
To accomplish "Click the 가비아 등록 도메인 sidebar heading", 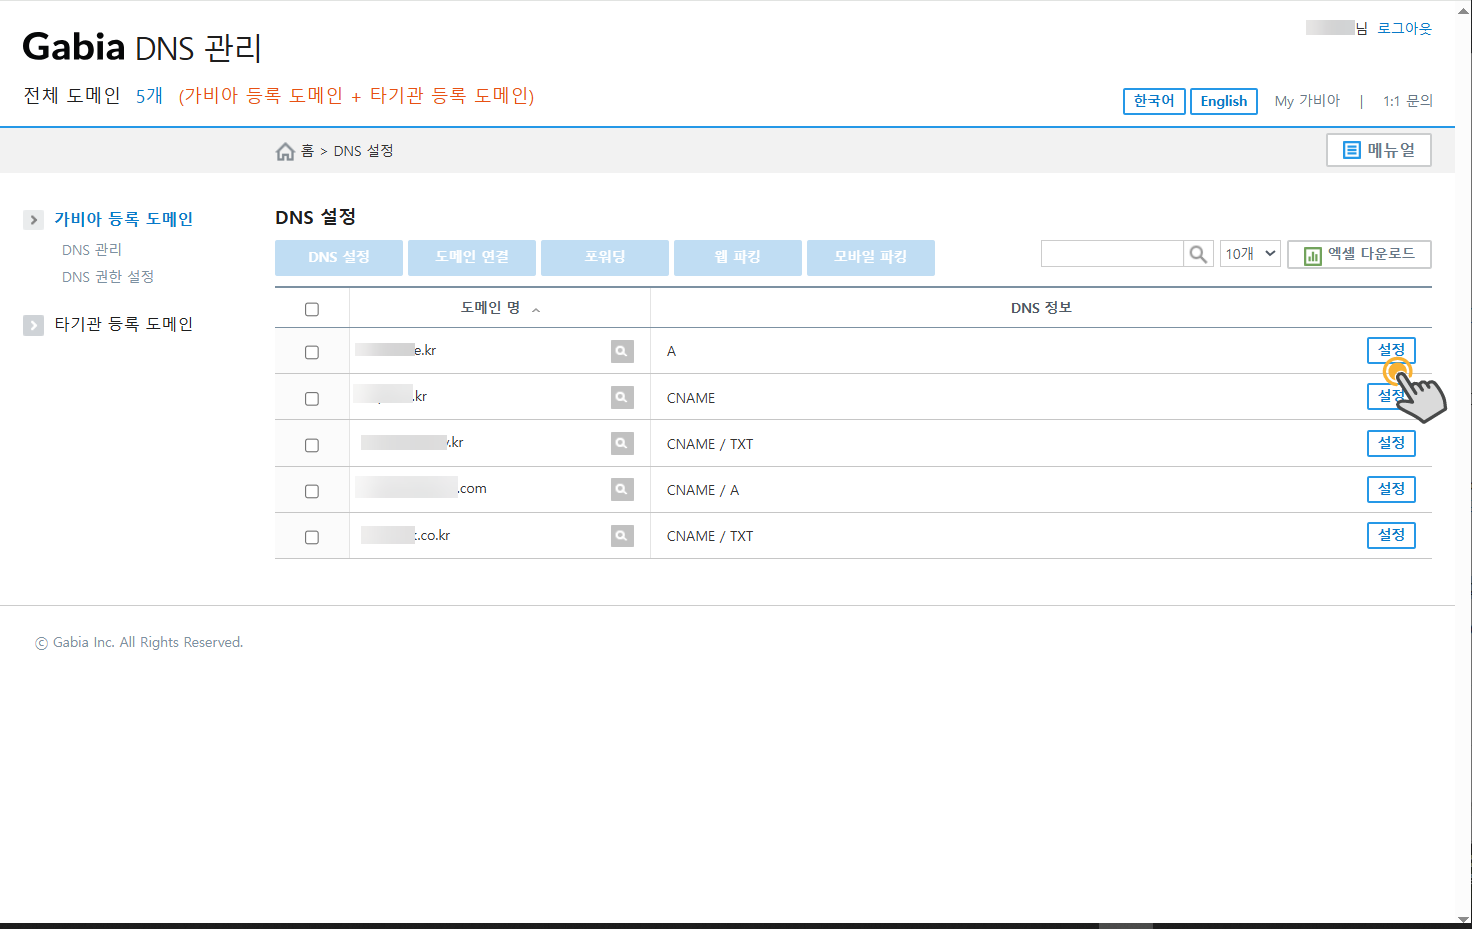I will click(x=123, y=219).
